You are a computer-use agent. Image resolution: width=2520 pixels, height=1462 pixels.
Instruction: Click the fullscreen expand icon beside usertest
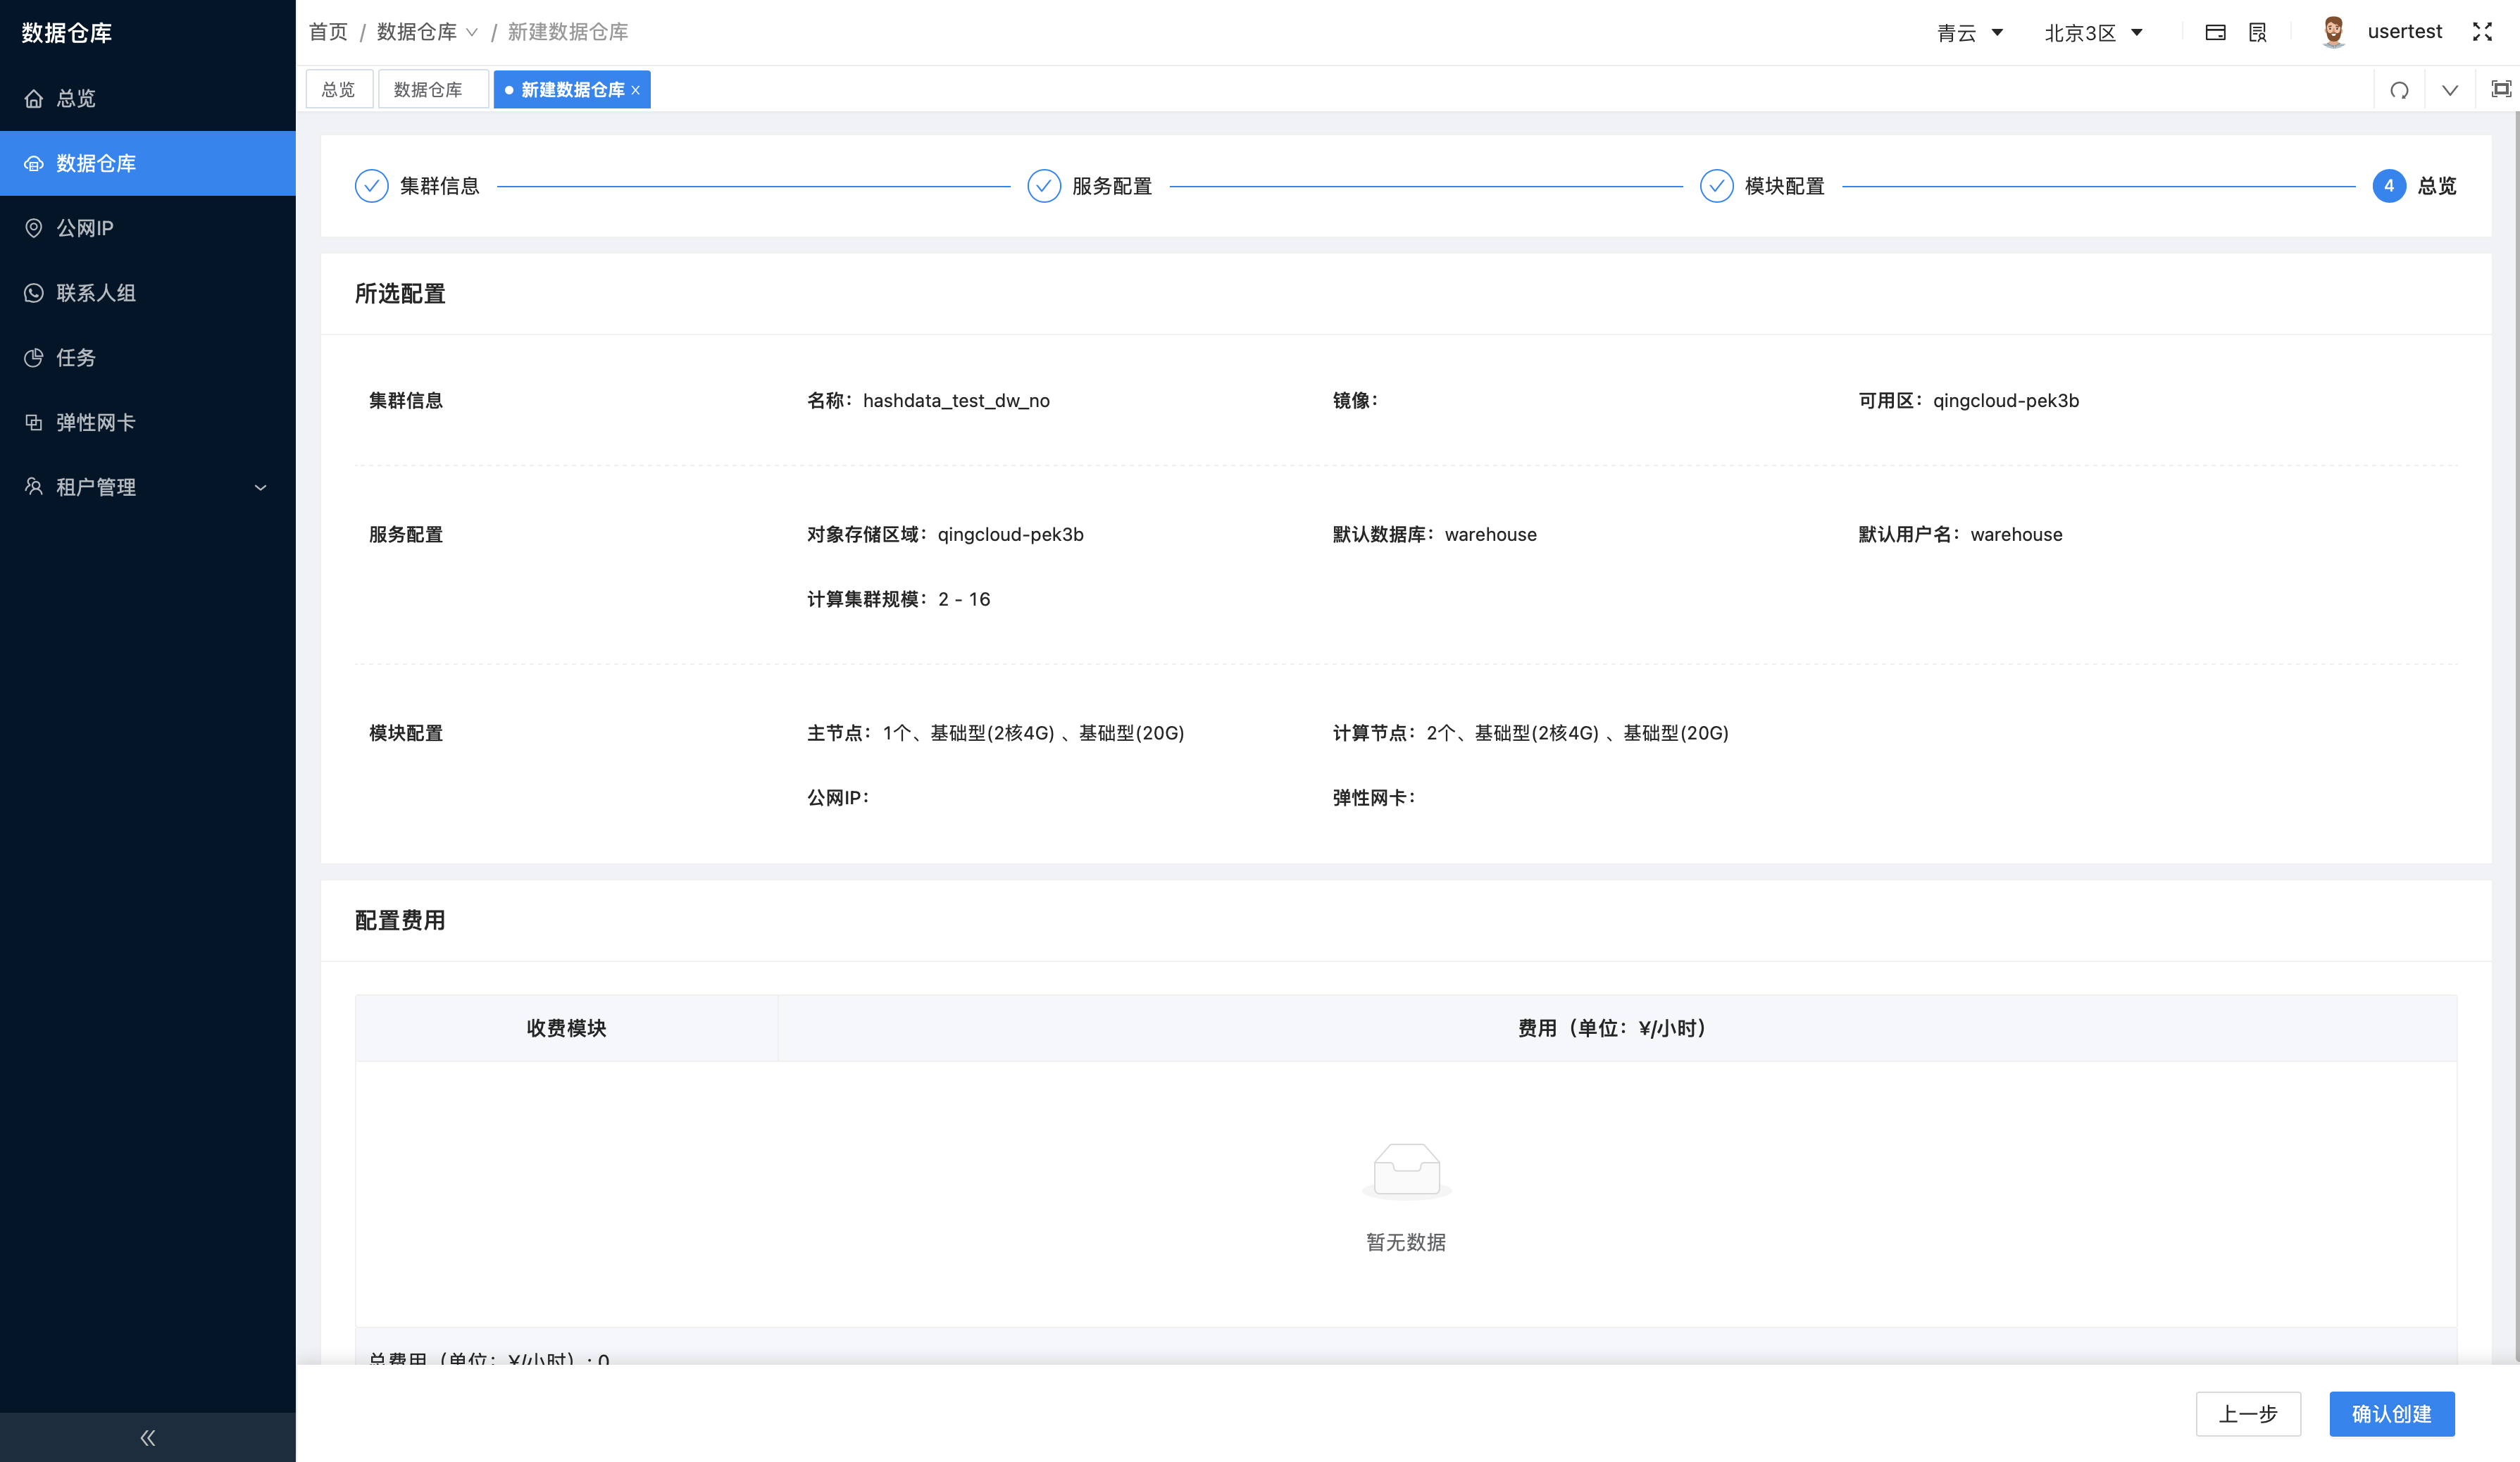2482,32
